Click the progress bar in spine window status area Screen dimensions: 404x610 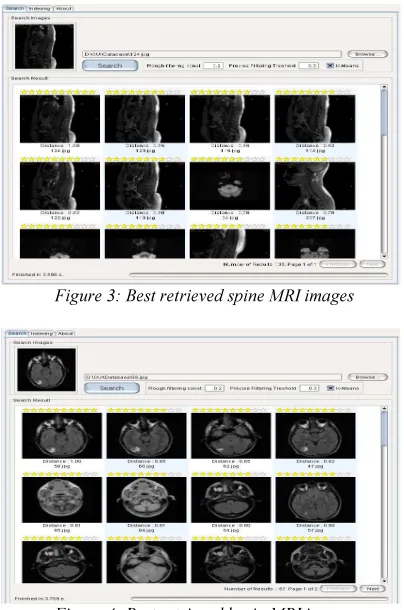coord(258,275)
